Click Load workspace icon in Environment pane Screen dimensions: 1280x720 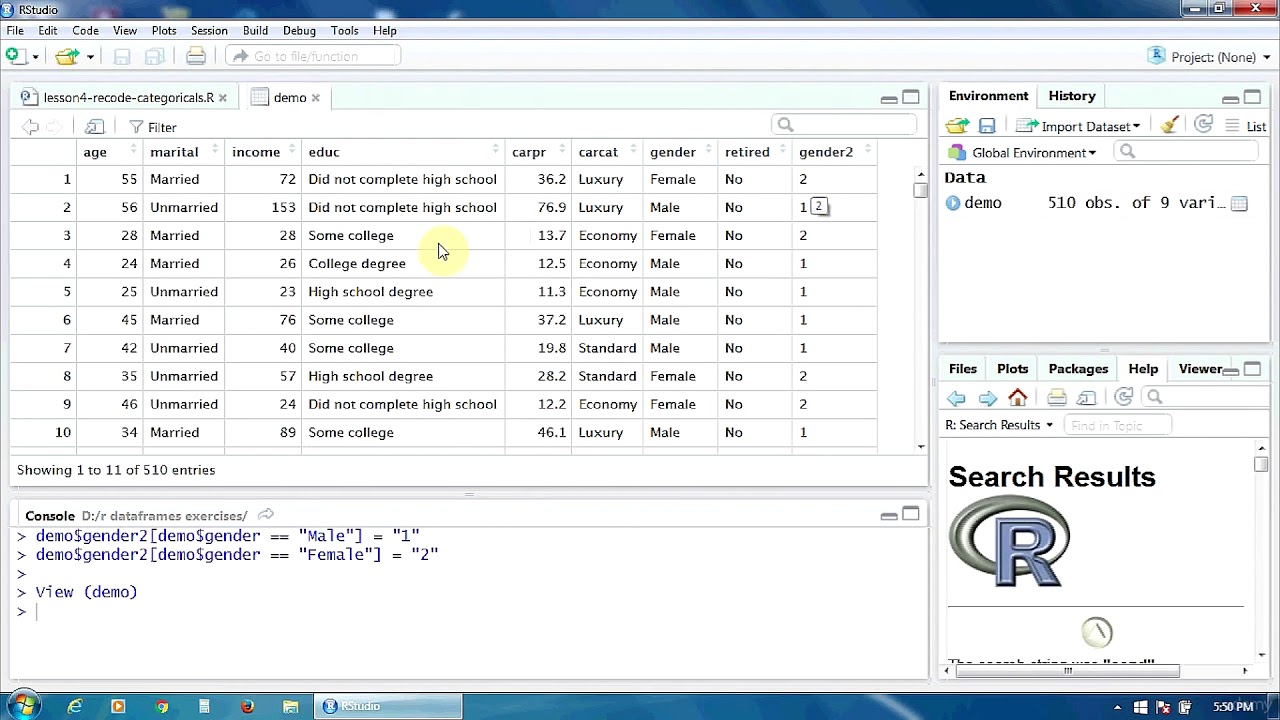(958, 126)
